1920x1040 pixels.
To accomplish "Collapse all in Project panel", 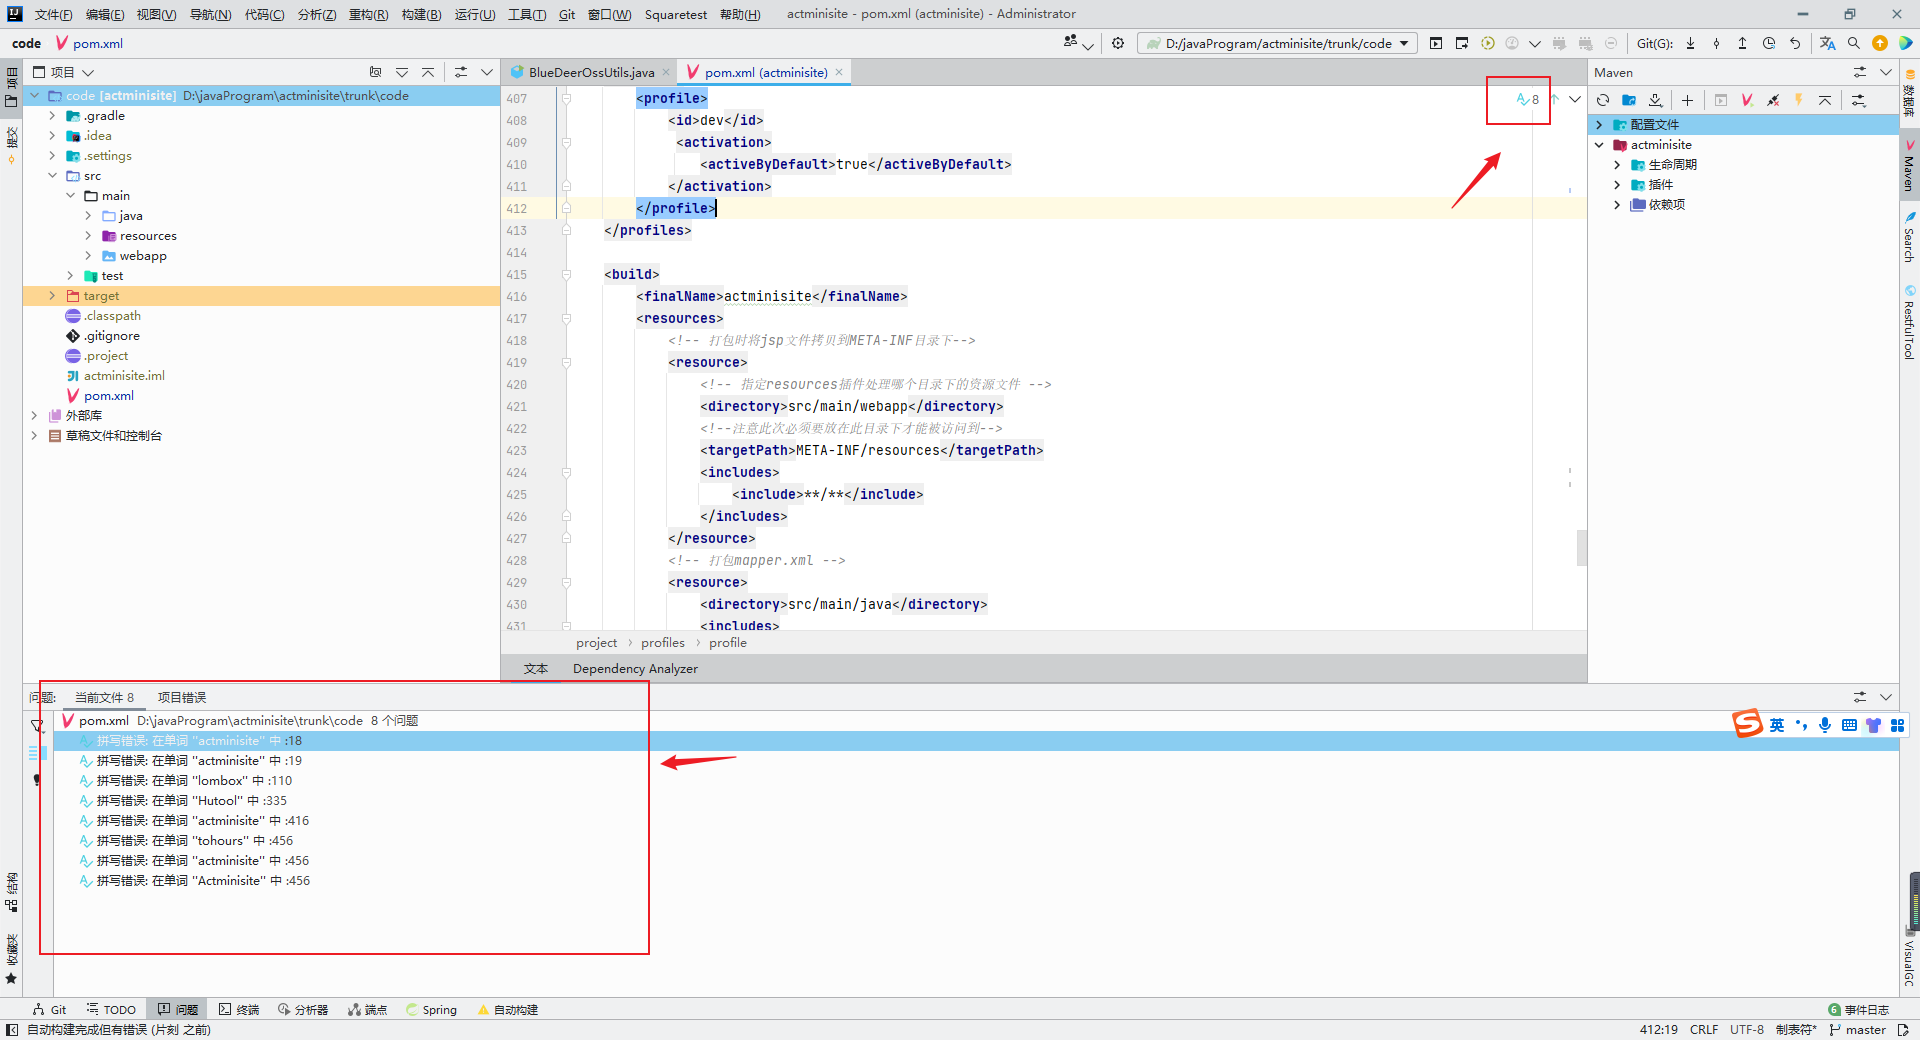I will pos(428,72).
